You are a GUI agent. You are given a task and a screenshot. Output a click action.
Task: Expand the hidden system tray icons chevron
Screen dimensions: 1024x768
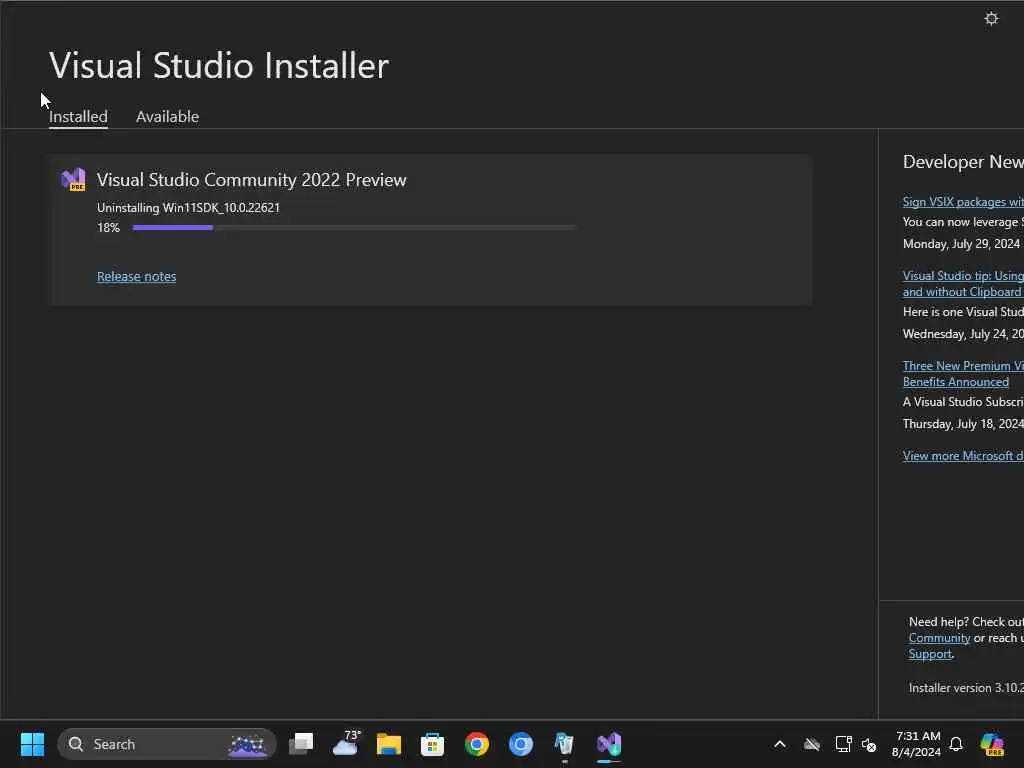[x=780, y=744]
